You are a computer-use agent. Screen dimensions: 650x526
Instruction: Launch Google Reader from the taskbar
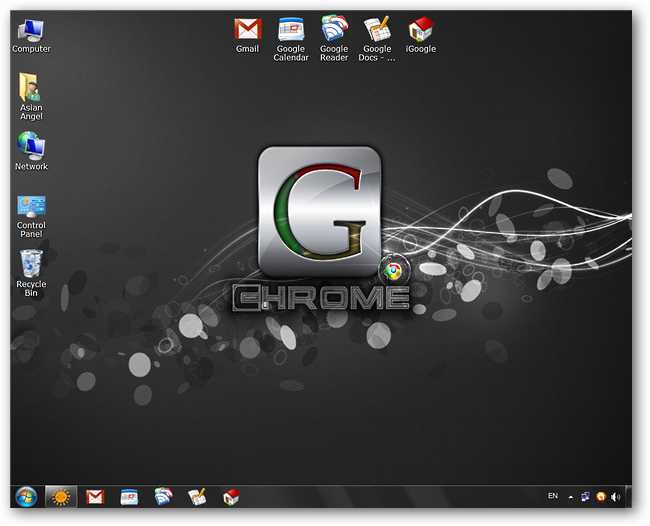[x=163, y=497]
